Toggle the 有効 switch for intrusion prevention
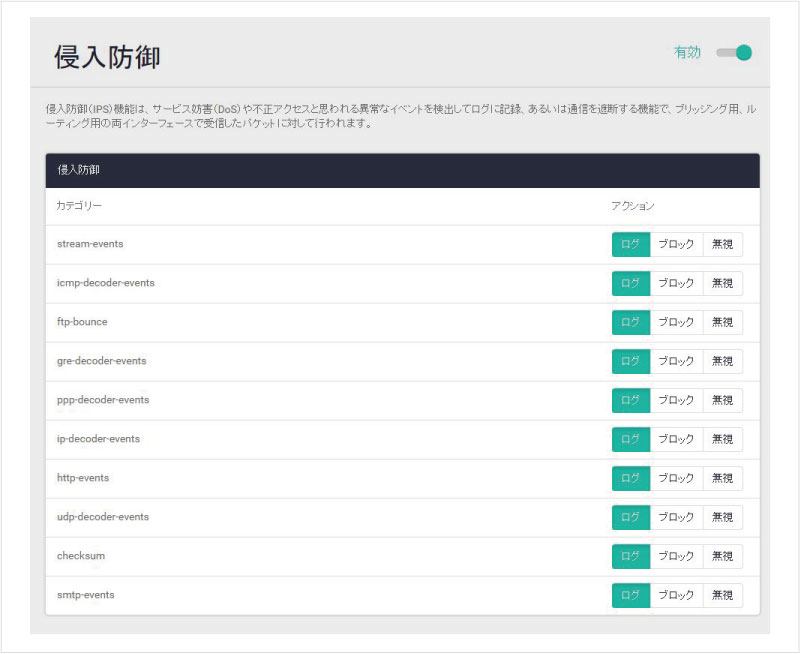This screenshot has height=654, width=800. [x=734, y=53]
